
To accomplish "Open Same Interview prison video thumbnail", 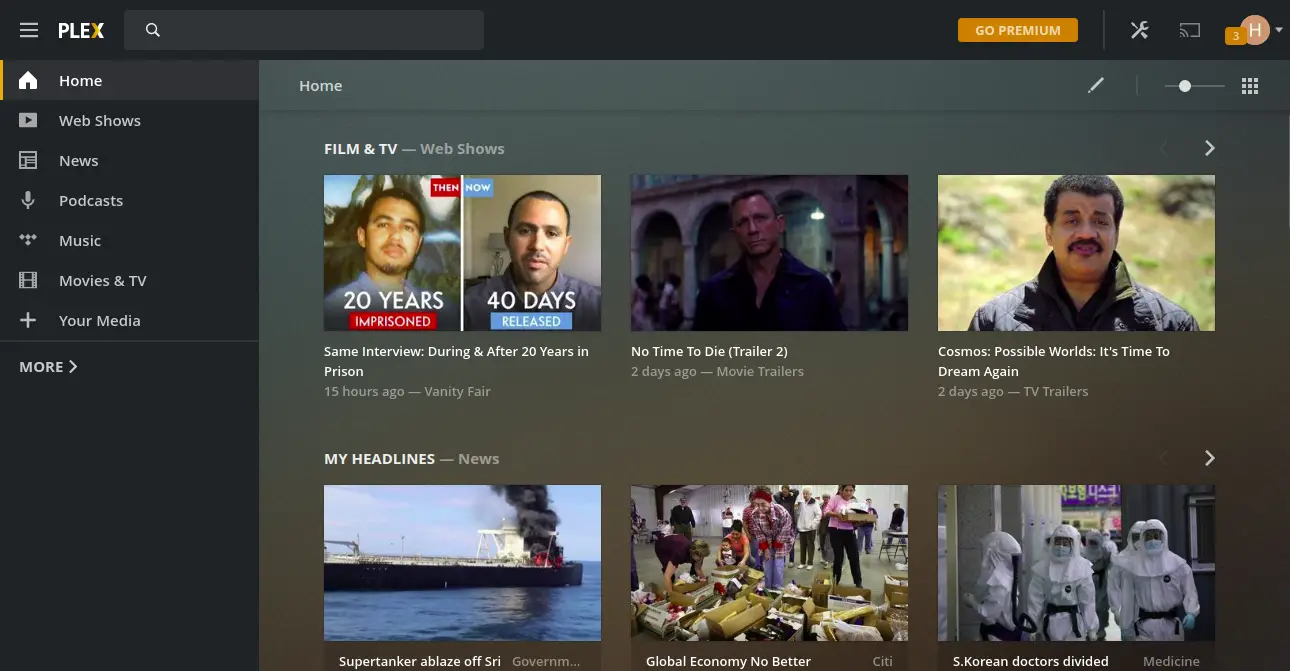I will tap(462, 253).
